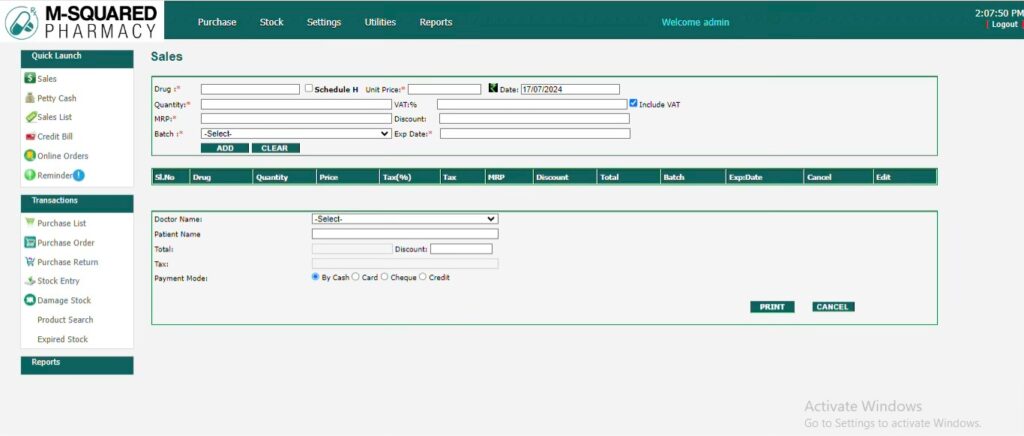Click into the Patient Name field
The height and width of the screenshot is (436, 1024).
405,234
